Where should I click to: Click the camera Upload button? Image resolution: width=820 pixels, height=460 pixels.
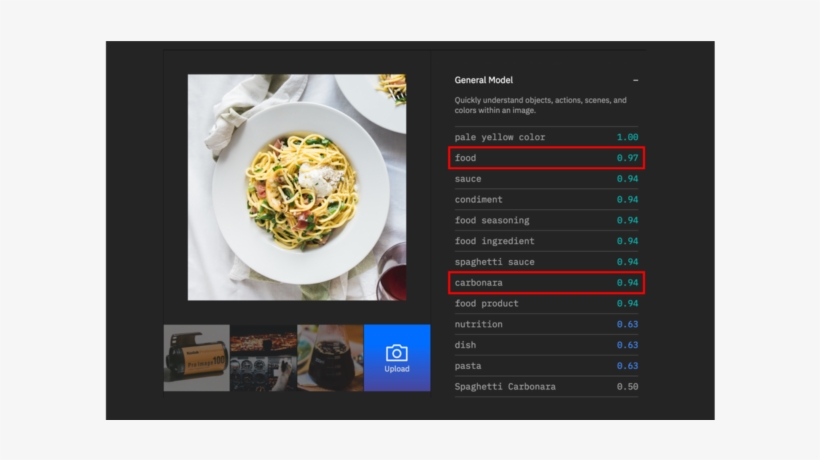397,357
